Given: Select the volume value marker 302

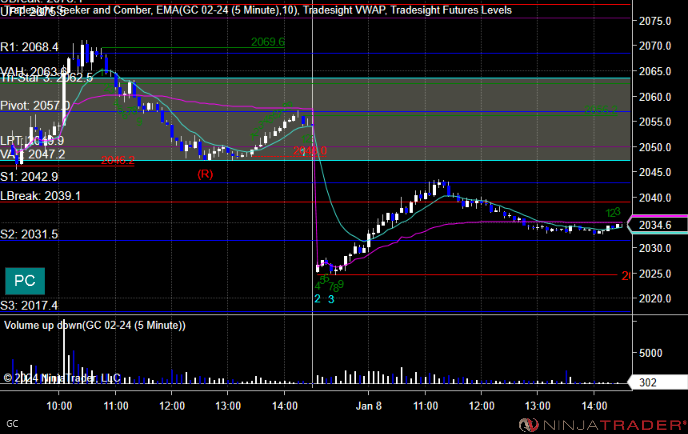Looking at the screenshot, I should (x=658, y=382).
